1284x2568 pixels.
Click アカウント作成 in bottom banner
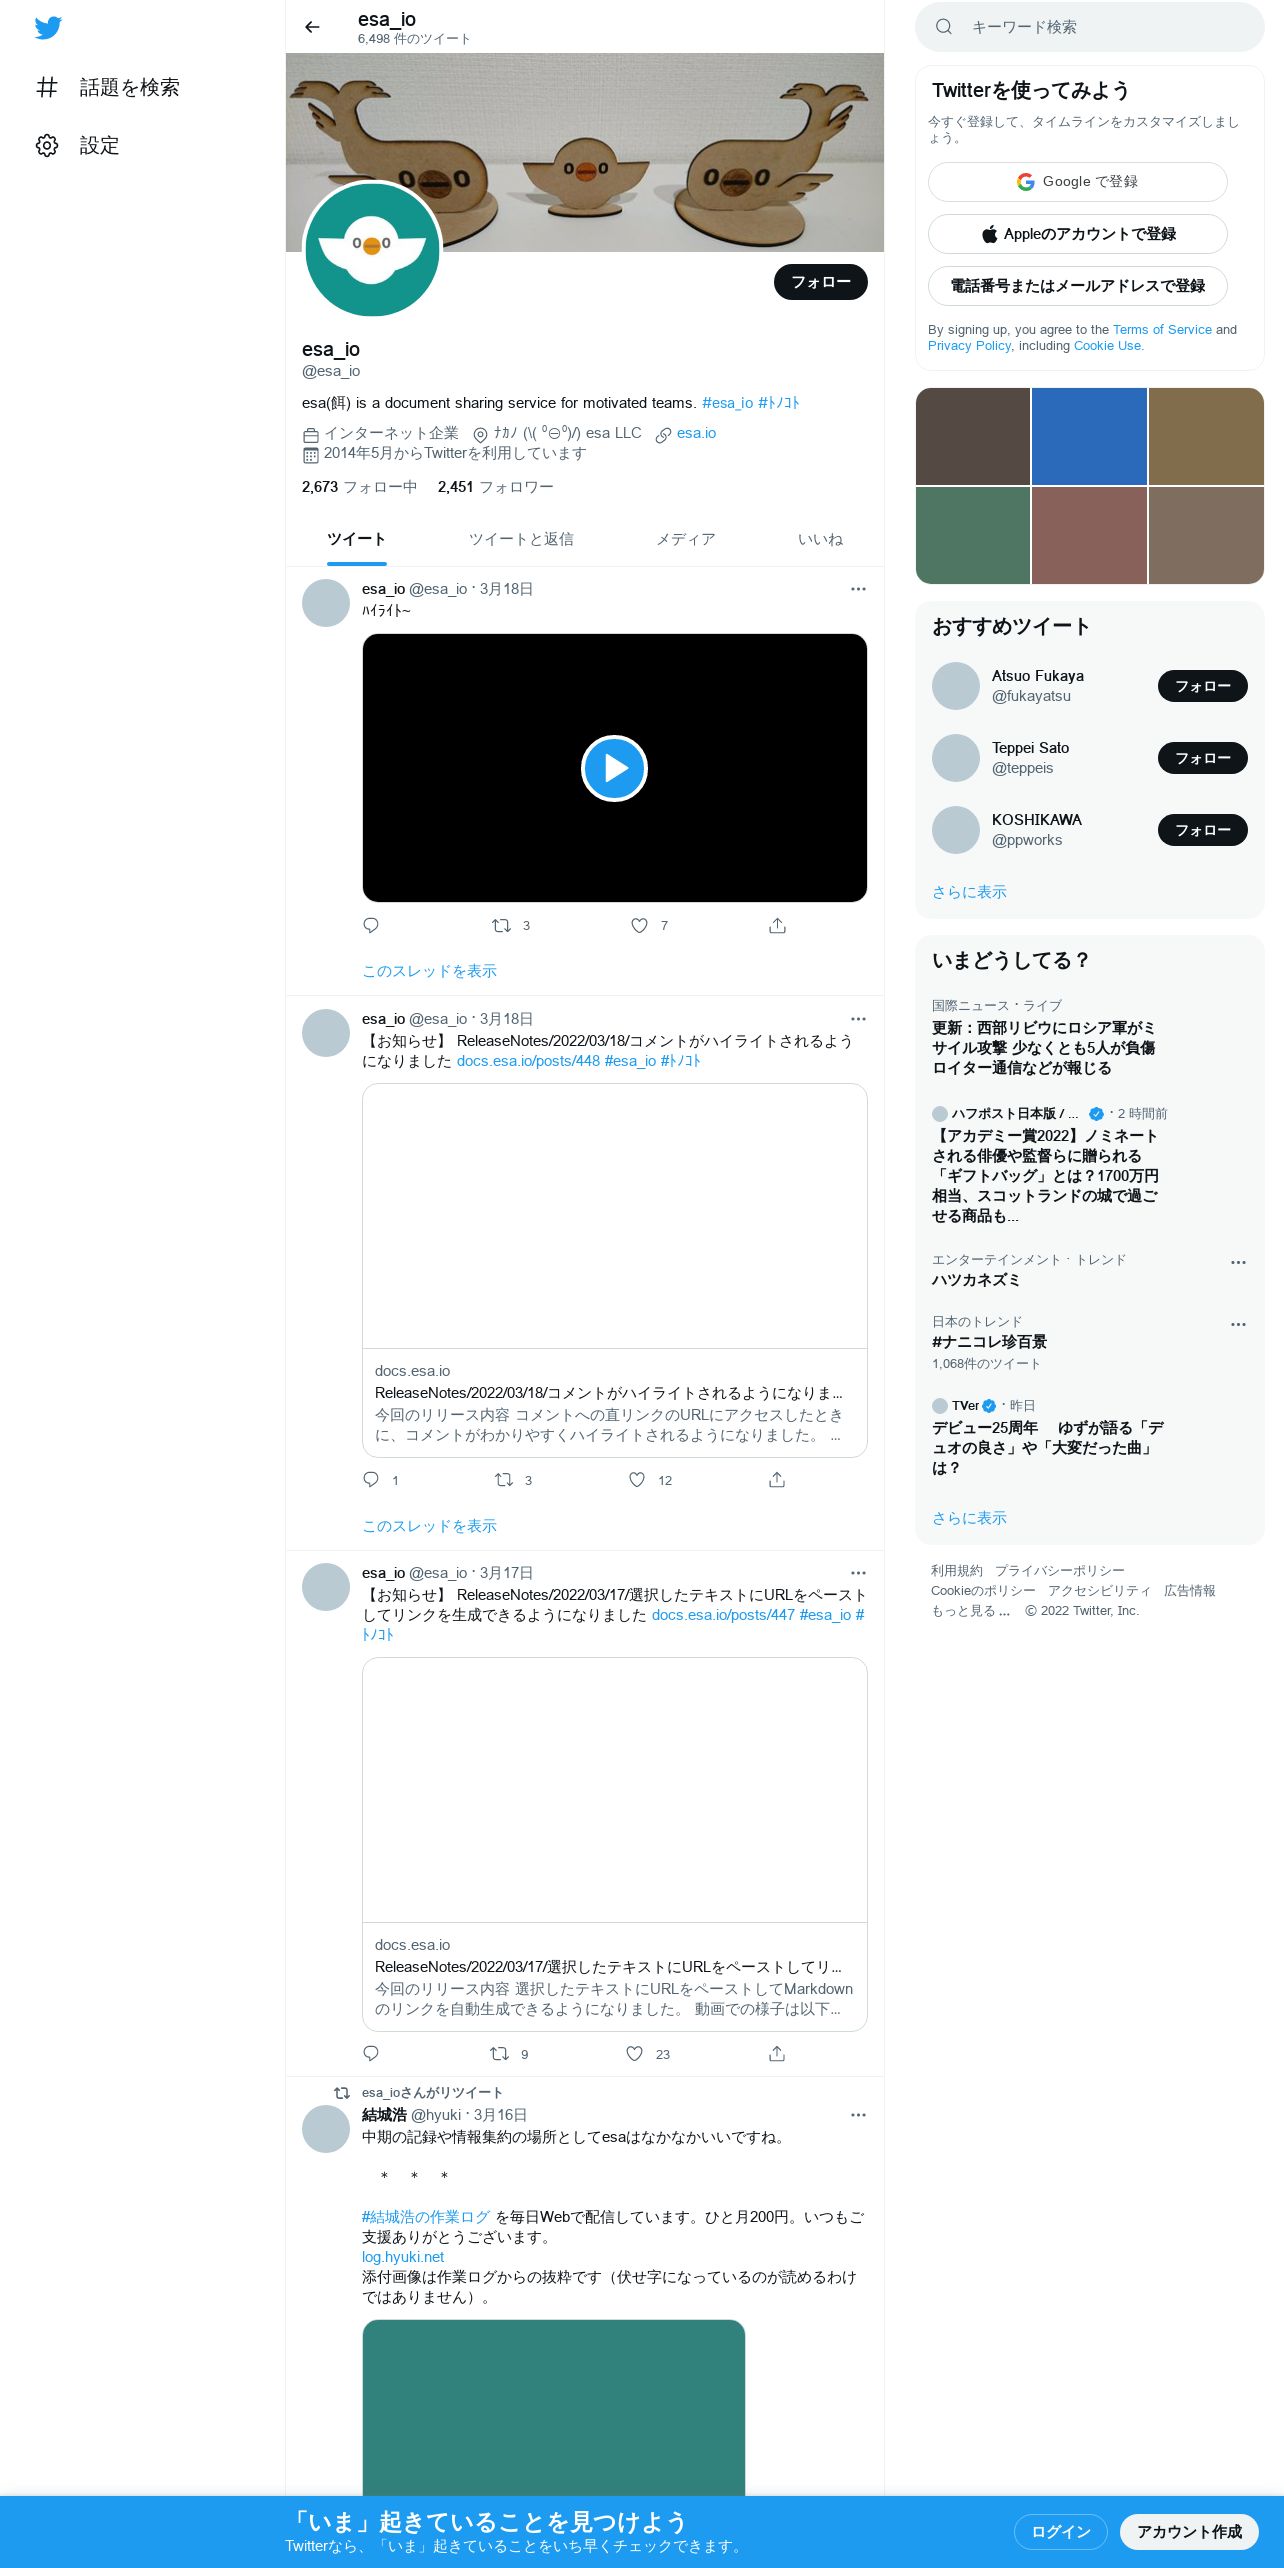tap(1189, 2531)
